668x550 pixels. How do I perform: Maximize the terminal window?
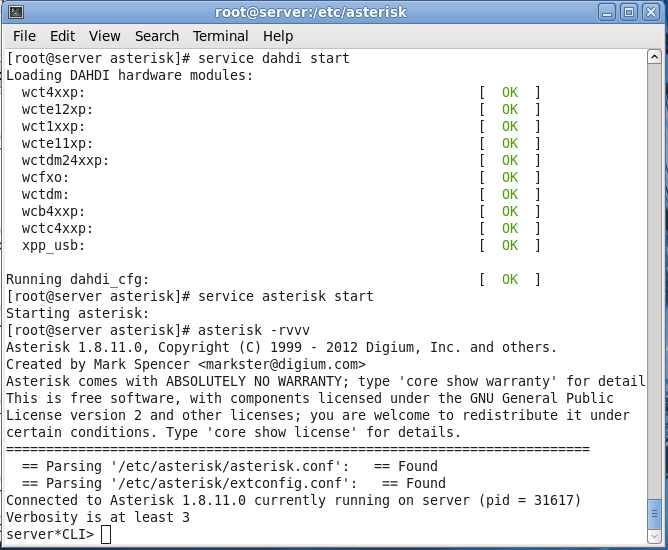click(628, 12)
